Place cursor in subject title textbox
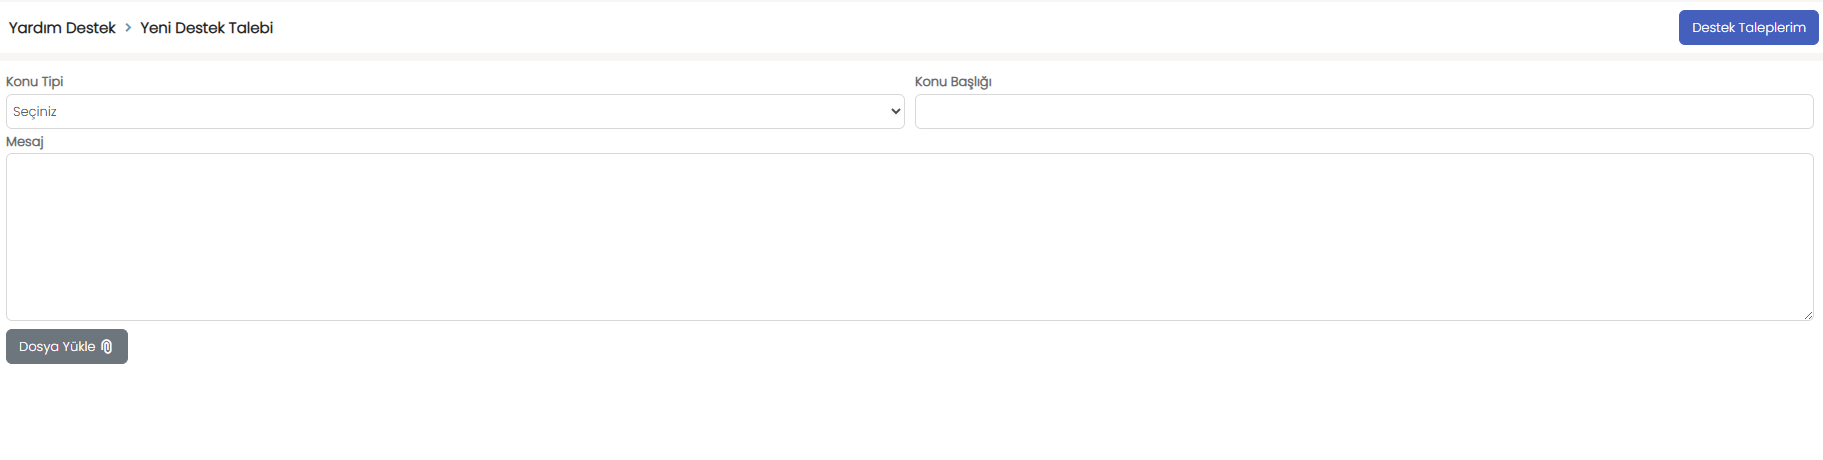This screenshot has width=1823, height=460. [x=1364, y=111]
